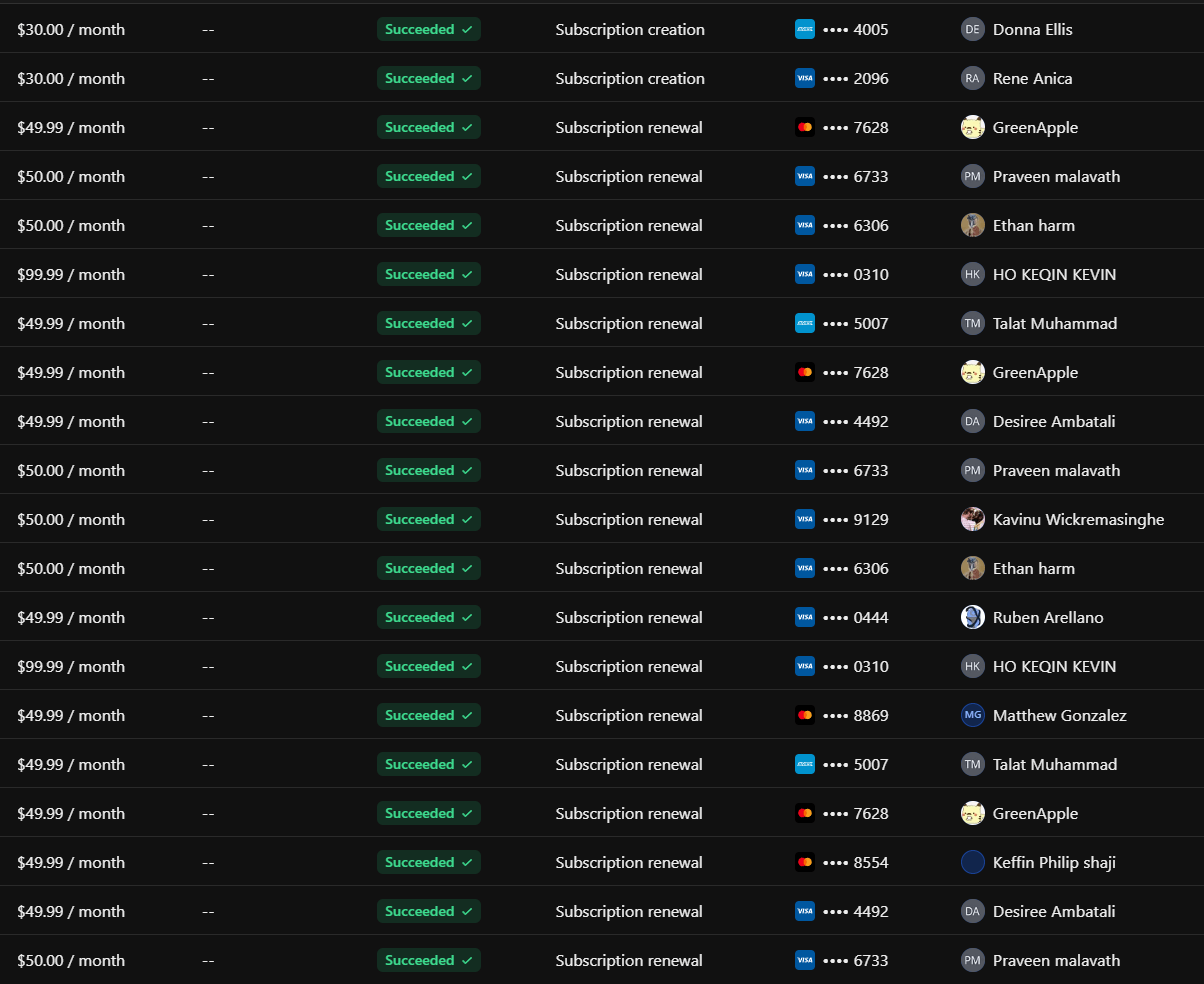This screenshot has height=984, width=1204.
Task: Click Kavinu Wickremasinghe's profile picture
Action: pyautogui.click(x=973, y=520)
